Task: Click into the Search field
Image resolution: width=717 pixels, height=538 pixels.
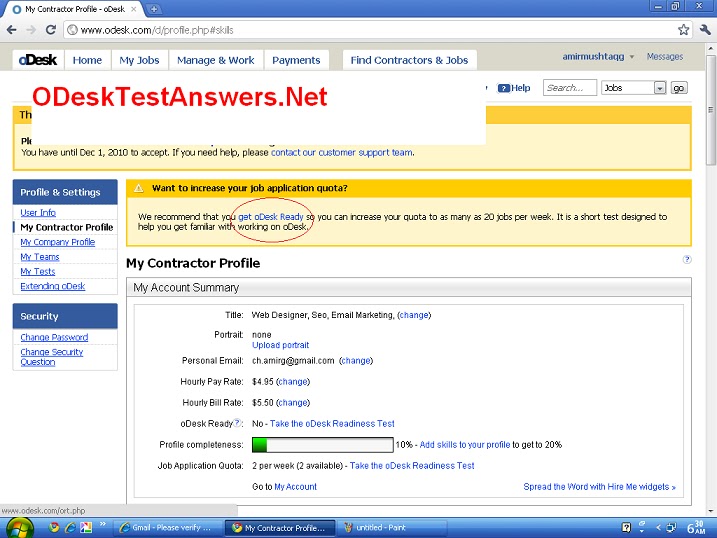Action: pyautogui.click(x=569, y=88)
